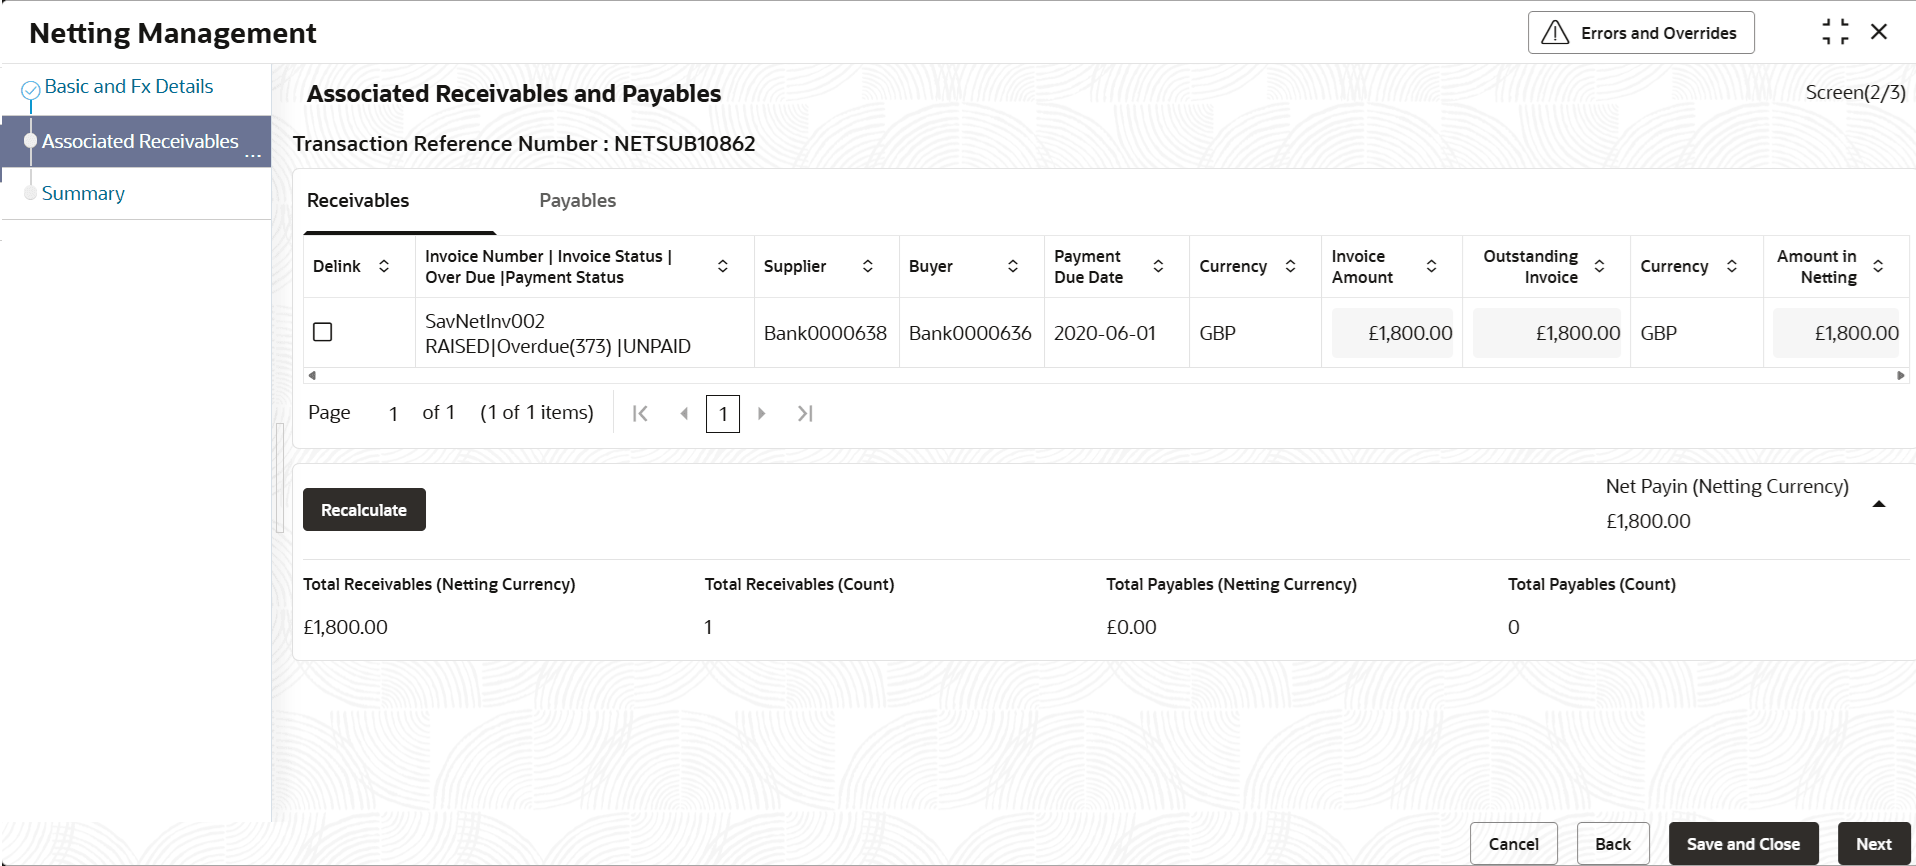Click Save and Close button
The height and width of the screenshot is (866, 1916).
pos(1743,844)
